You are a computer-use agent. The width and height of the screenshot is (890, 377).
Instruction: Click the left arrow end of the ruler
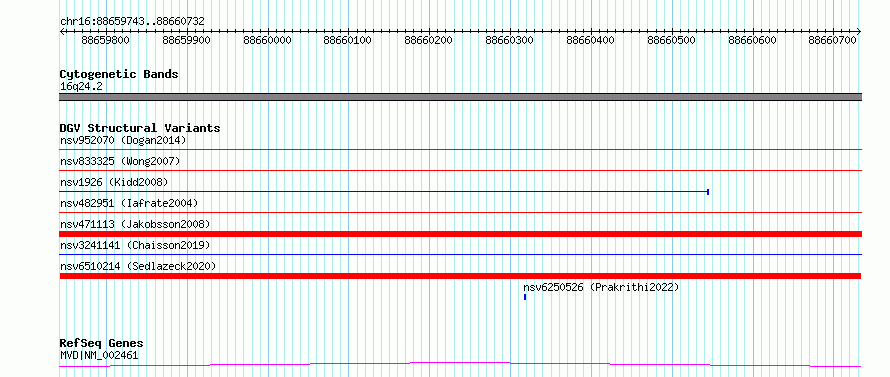(62, 31)
